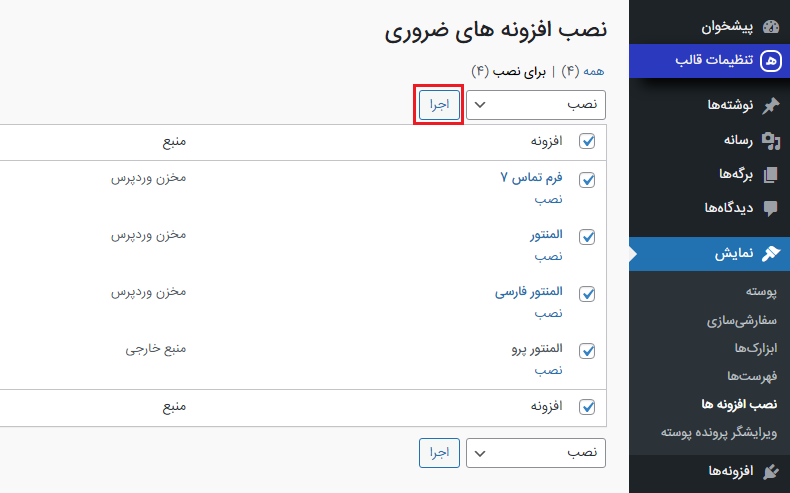Click the Comments (دیدگاه‌ها) bubble icon

[x=770, y=208]
